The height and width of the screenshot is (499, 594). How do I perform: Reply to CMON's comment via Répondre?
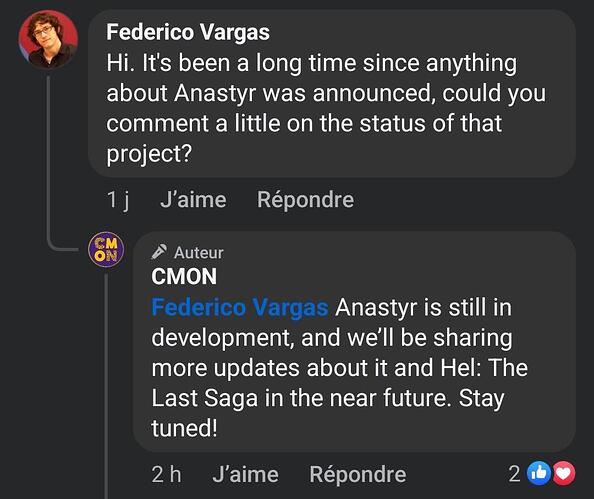click(x=358, y=474)
